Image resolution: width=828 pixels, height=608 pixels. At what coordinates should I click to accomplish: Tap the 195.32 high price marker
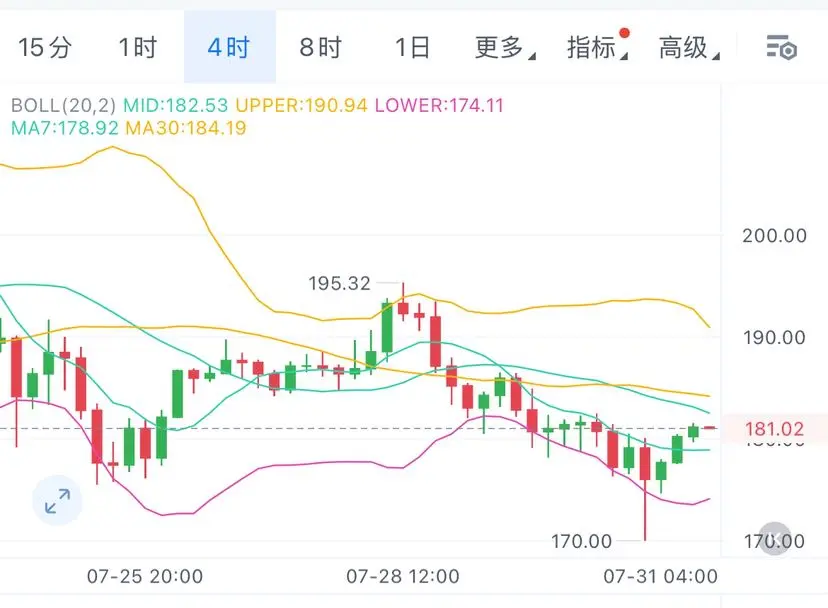340,284
